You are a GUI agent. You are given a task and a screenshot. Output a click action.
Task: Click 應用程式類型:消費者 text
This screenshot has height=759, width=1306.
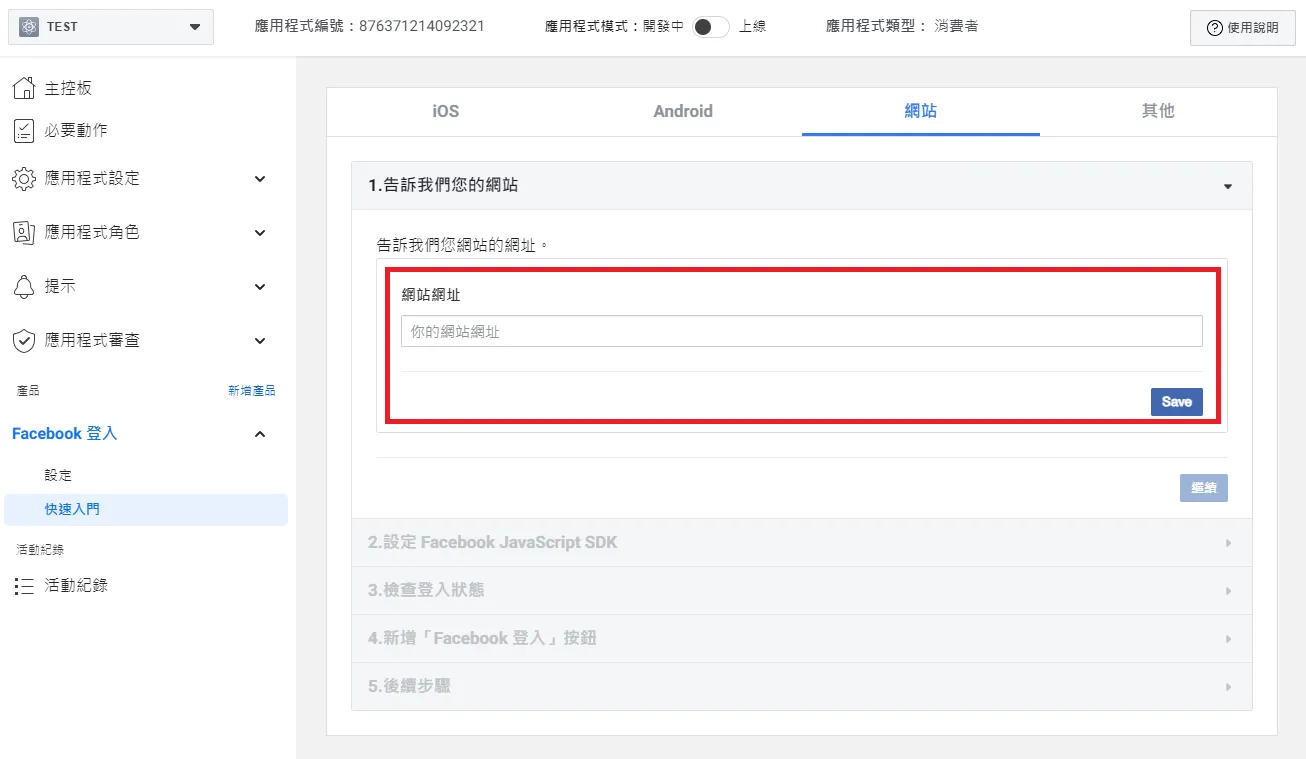pyautogui.click(x=902, y=27)
